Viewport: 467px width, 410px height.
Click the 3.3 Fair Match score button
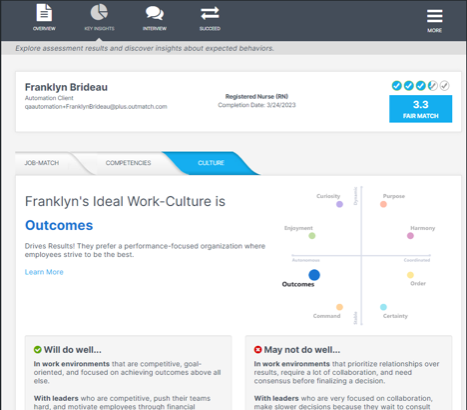(421, 109)
